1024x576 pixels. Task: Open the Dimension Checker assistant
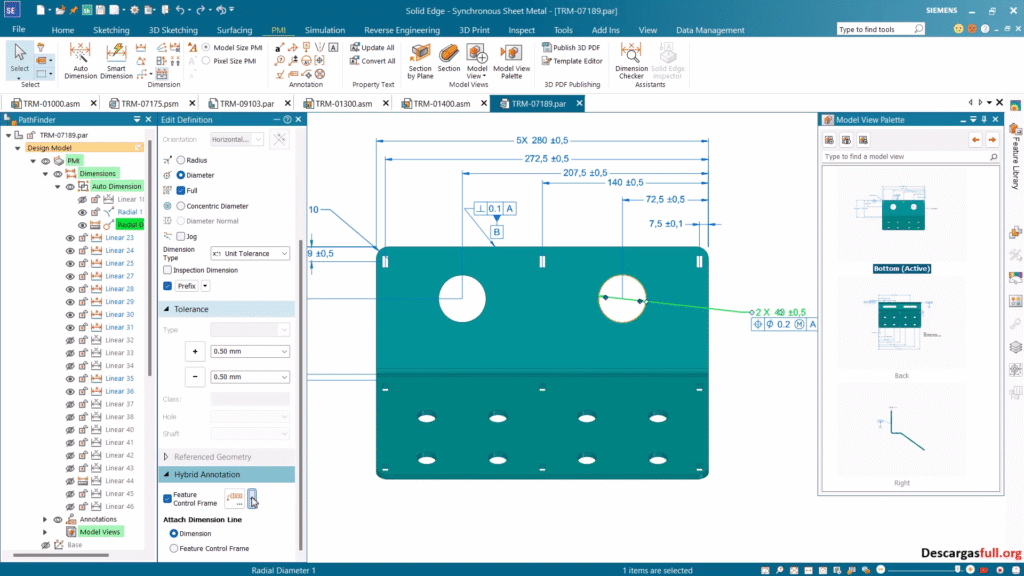[x=632, y=60]
